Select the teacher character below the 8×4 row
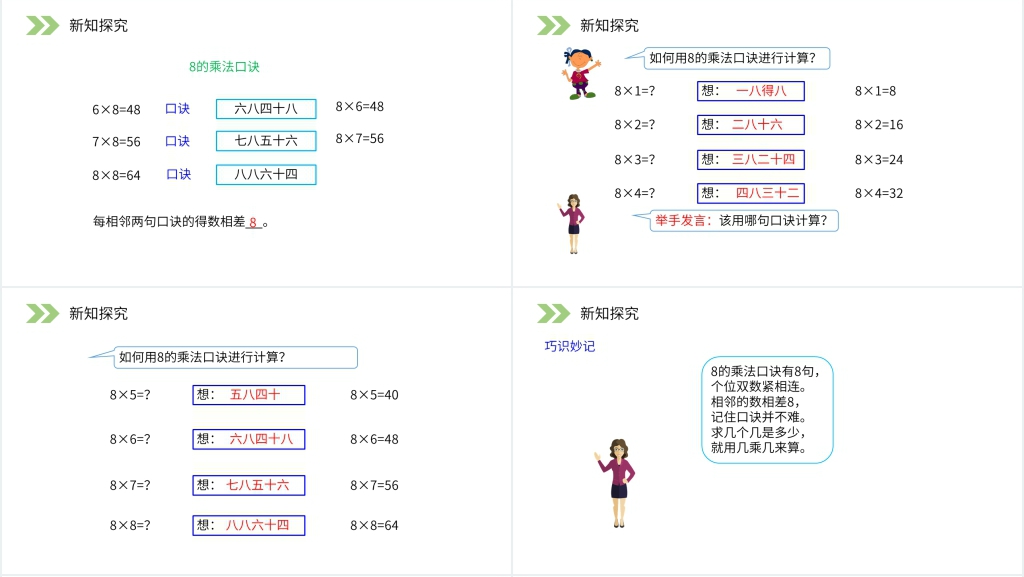This screenshot has width=1024, height=577. click(575, 225)
